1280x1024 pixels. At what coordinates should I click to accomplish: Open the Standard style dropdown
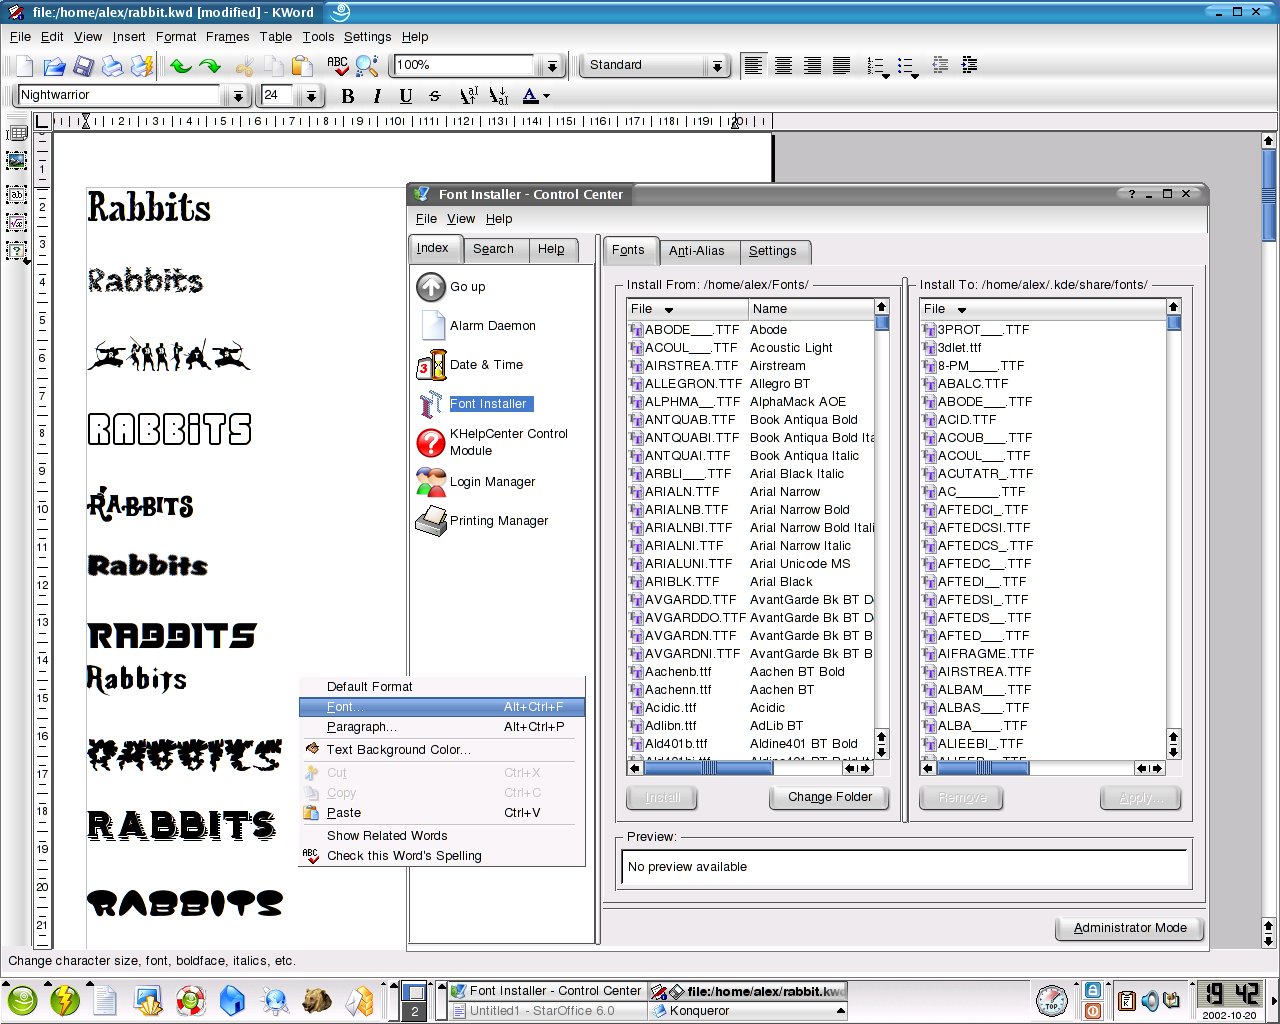click(717, 66)
